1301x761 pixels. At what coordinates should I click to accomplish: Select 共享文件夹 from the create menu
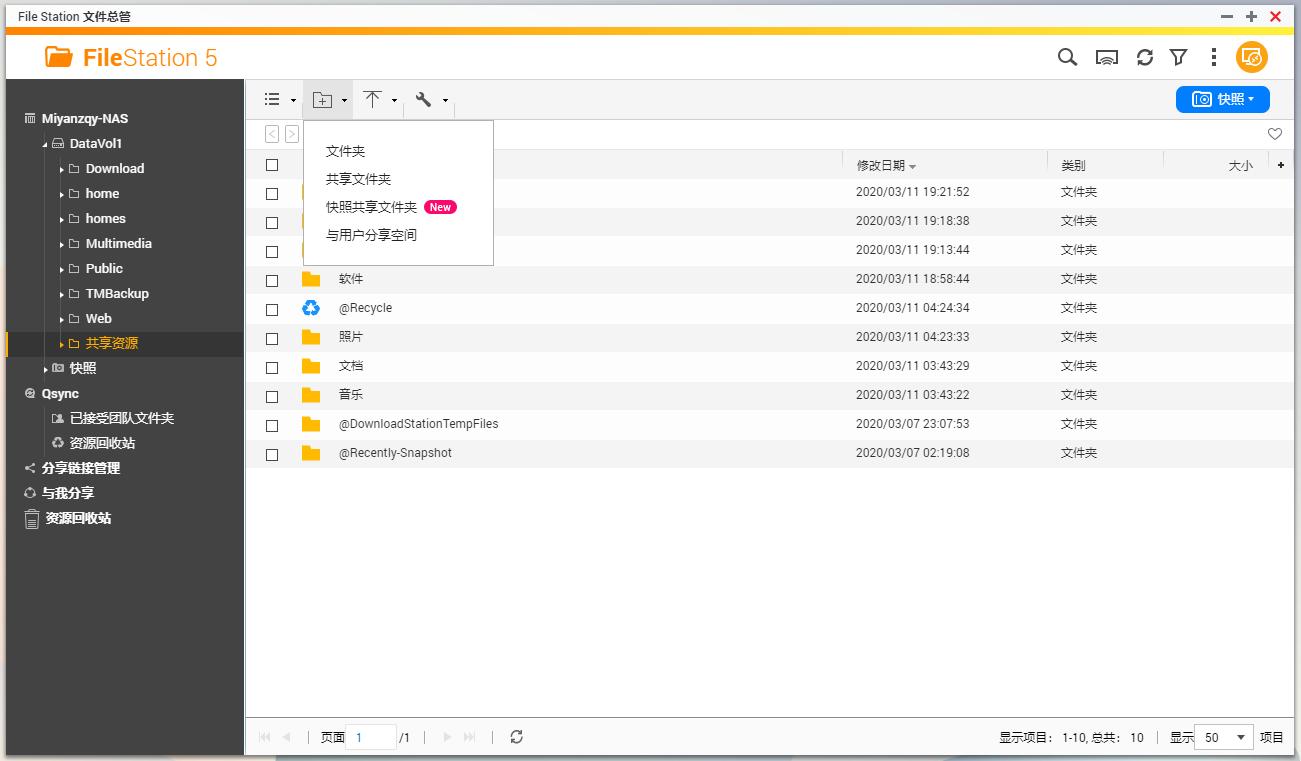click(x=358, y=180)
